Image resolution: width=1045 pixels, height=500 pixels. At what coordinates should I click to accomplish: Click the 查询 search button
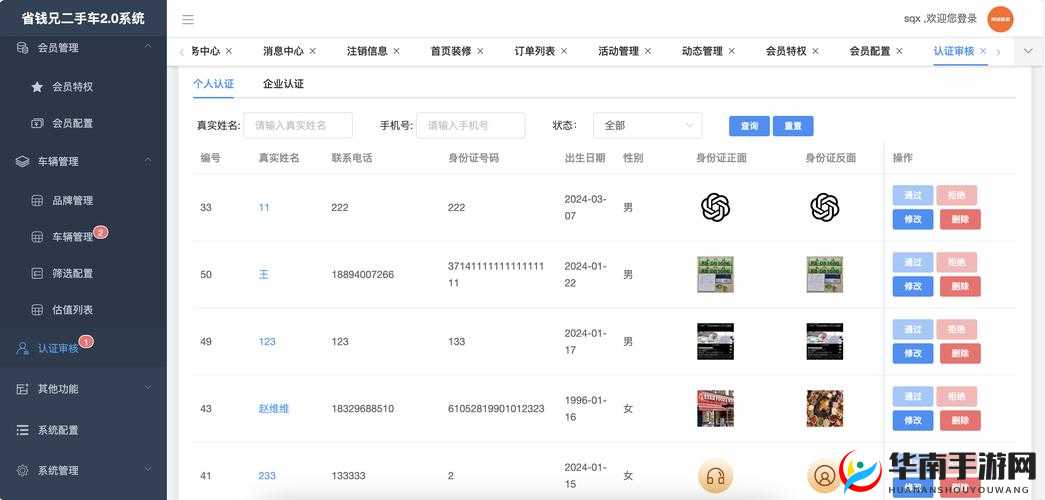[x=749, y=126]
